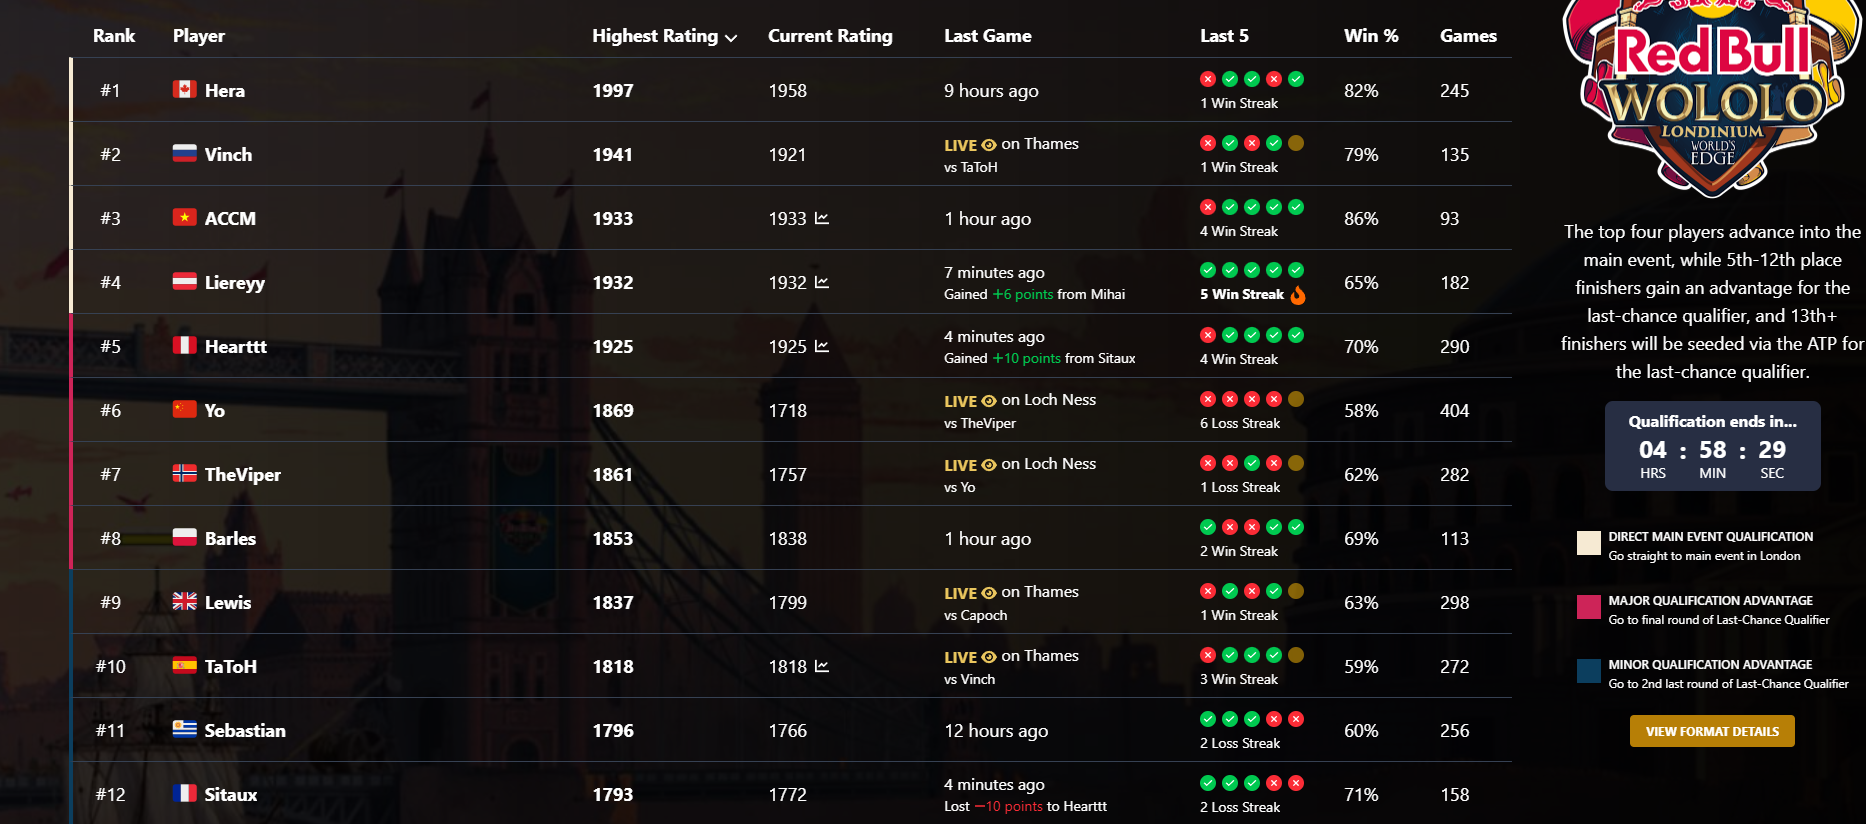Image resolution: width=1866 pixels, height=824 pixels.
Task: Sort table by Highest Rating header
Action: coord(655,36)
